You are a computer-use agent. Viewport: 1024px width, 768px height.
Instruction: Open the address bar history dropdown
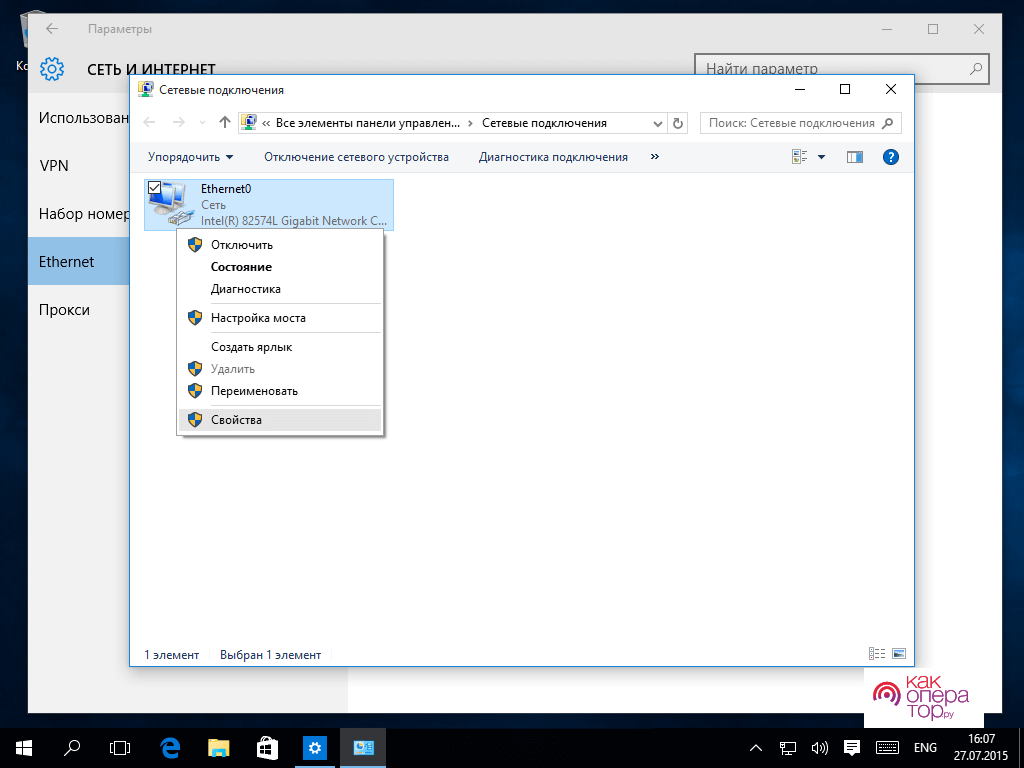658,123
